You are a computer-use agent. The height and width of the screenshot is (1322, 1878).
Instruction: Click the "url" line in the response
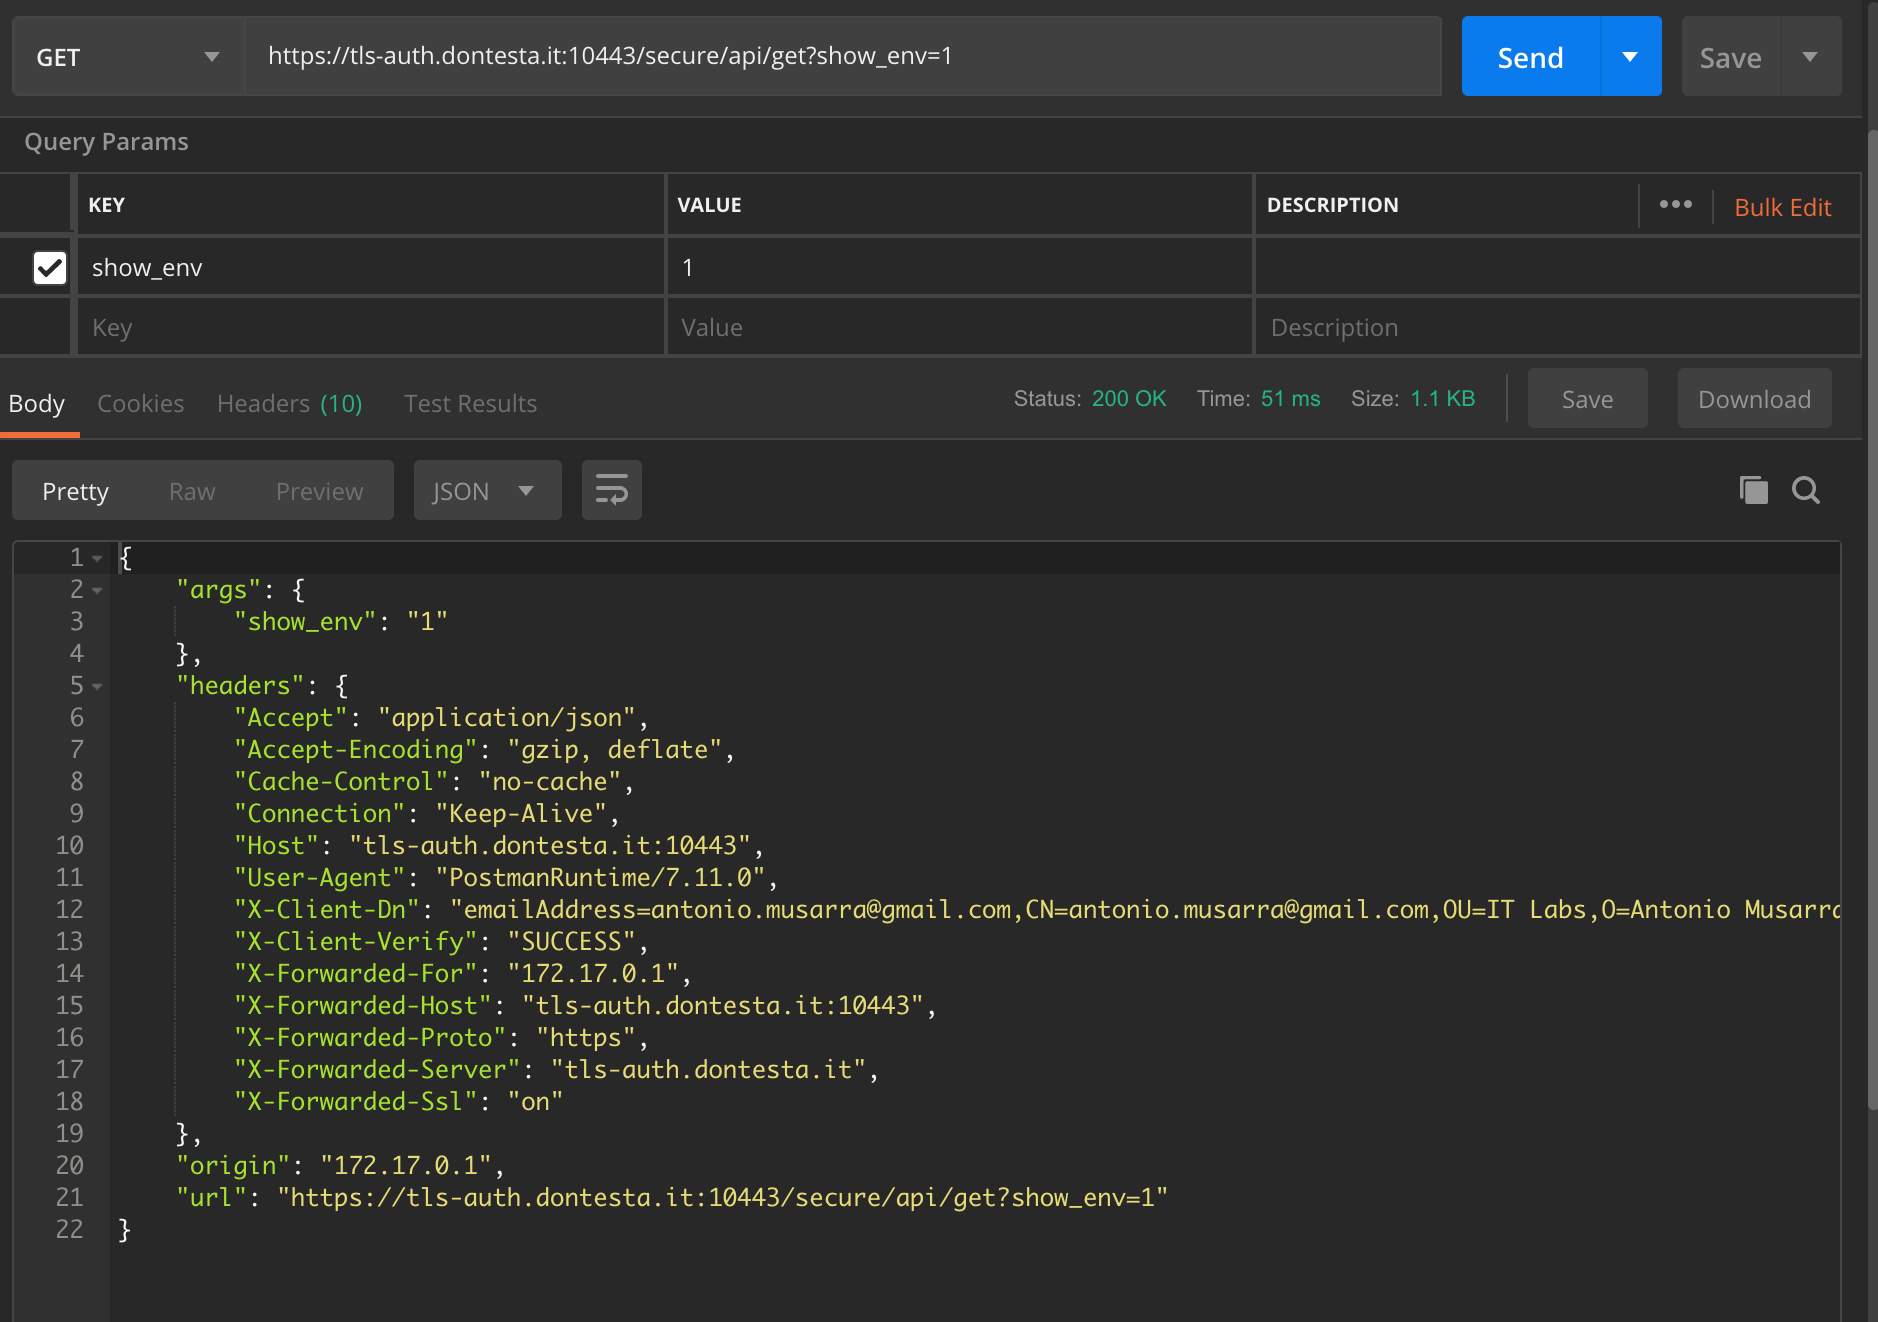coord(672,1197)
